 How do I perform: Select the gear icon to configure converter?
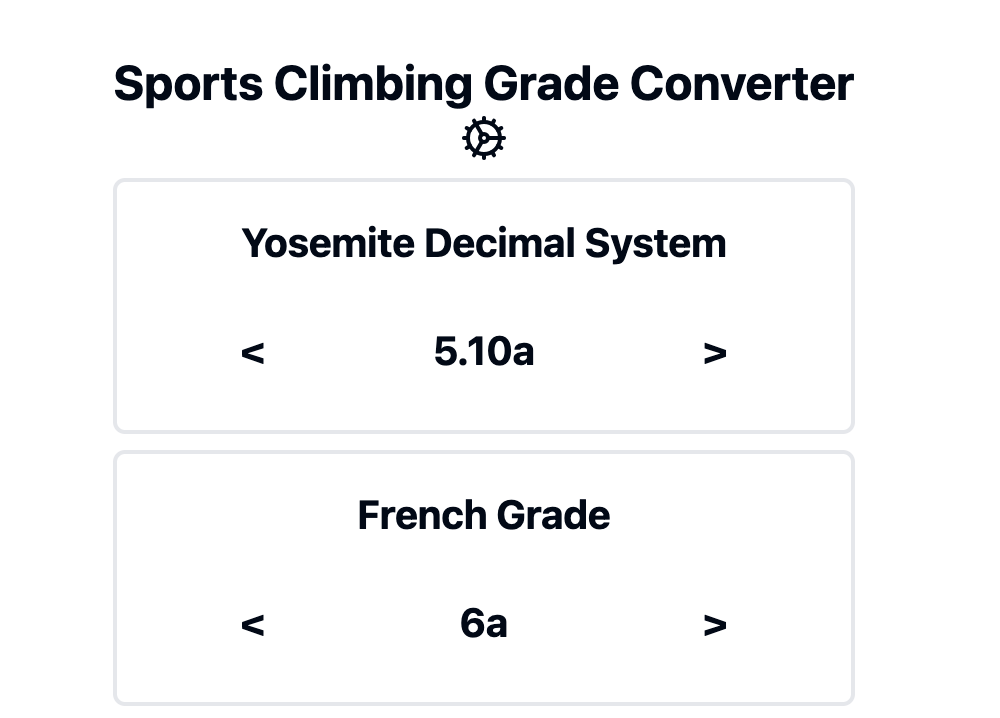[484, 138]
